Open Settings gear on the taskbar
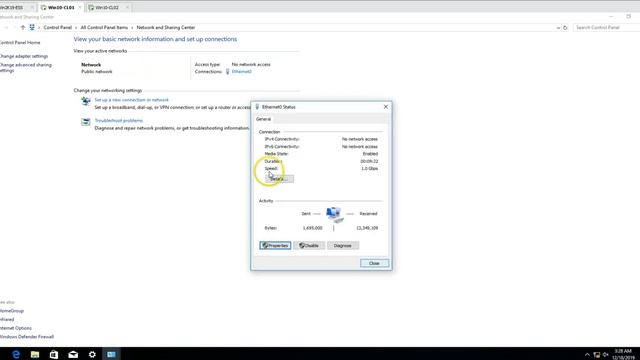 click(92, 354)
